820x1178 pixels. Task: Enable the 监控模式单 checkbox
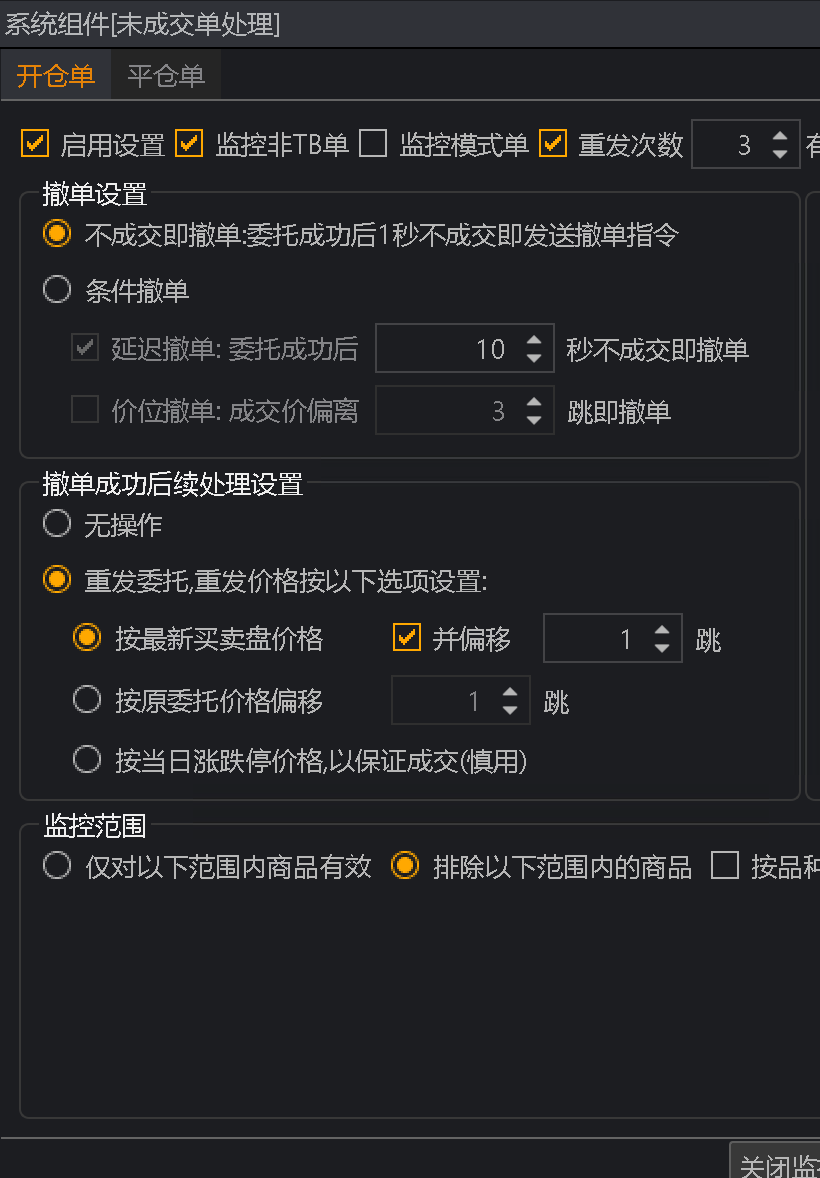coord(373,144)
